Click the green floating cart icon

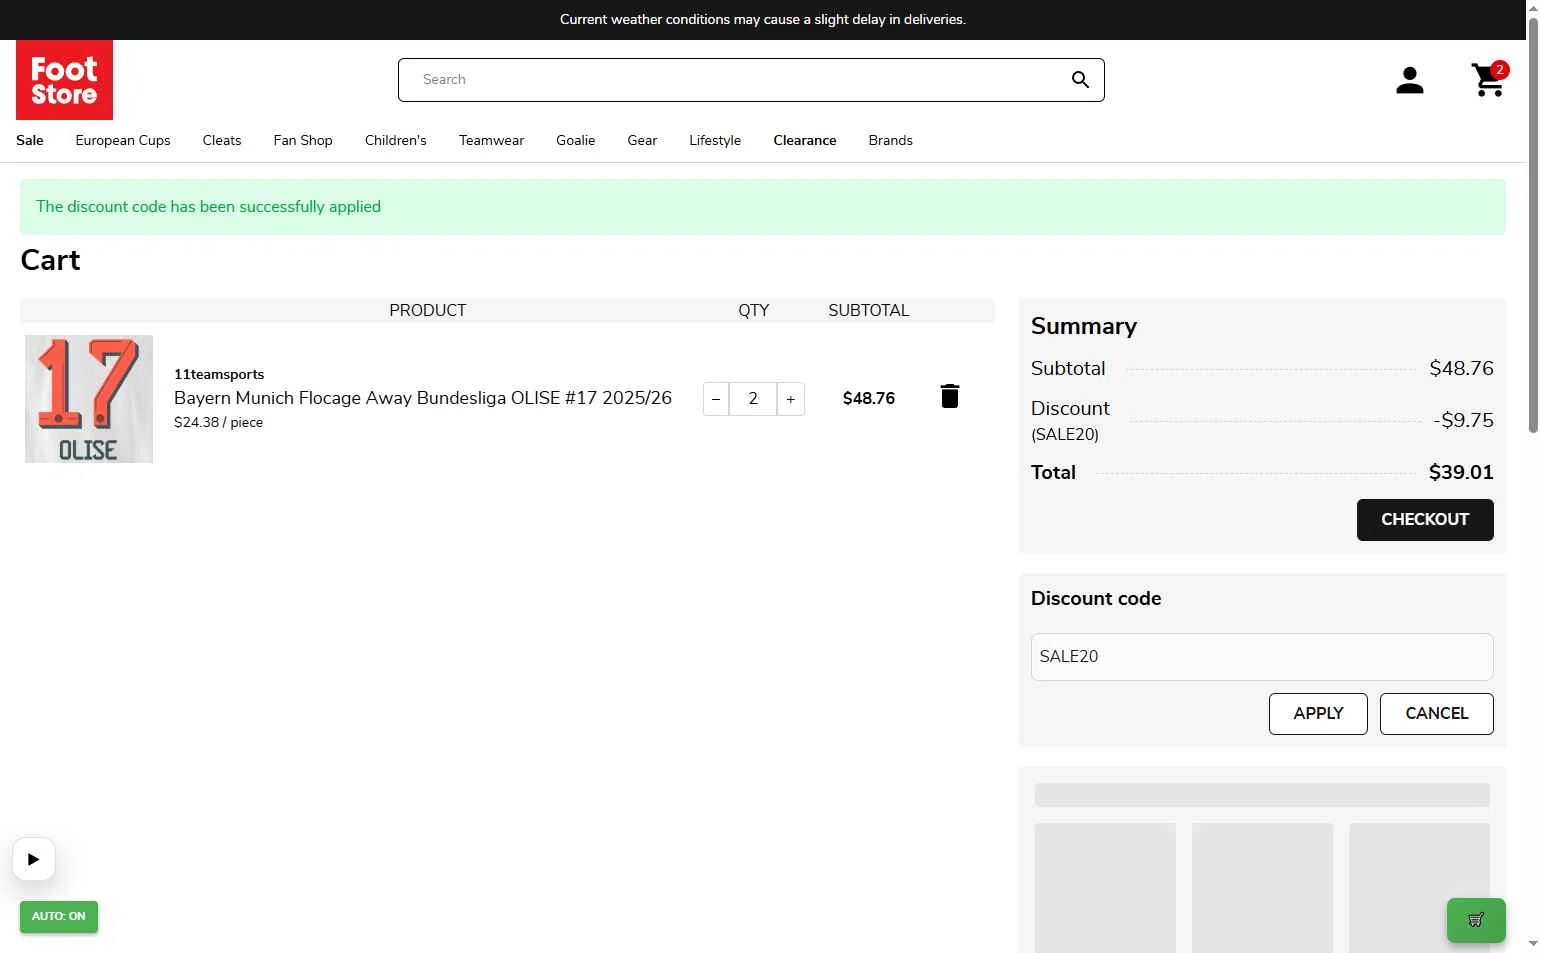(x=1476, y=920)
